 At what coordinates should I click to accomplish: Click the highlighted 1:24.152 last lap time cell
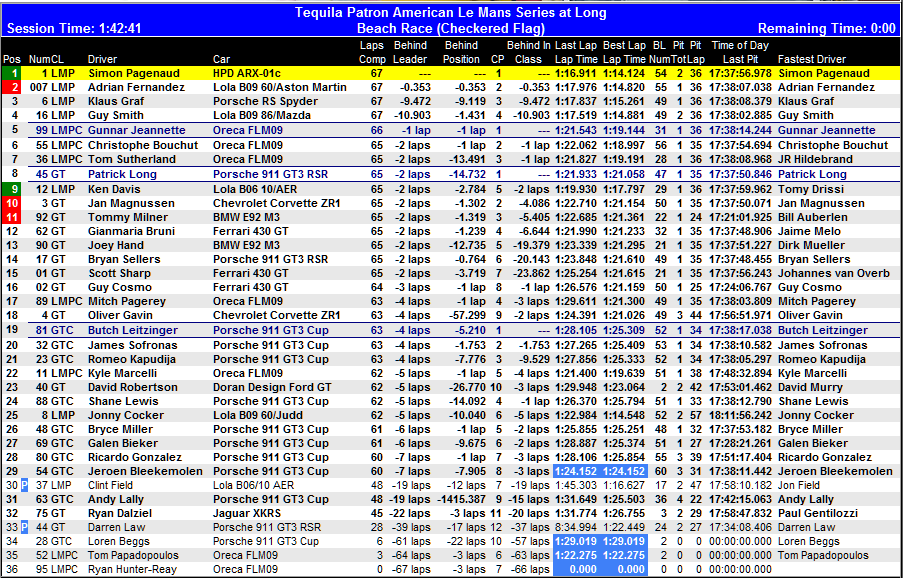(x=575, y=471)
